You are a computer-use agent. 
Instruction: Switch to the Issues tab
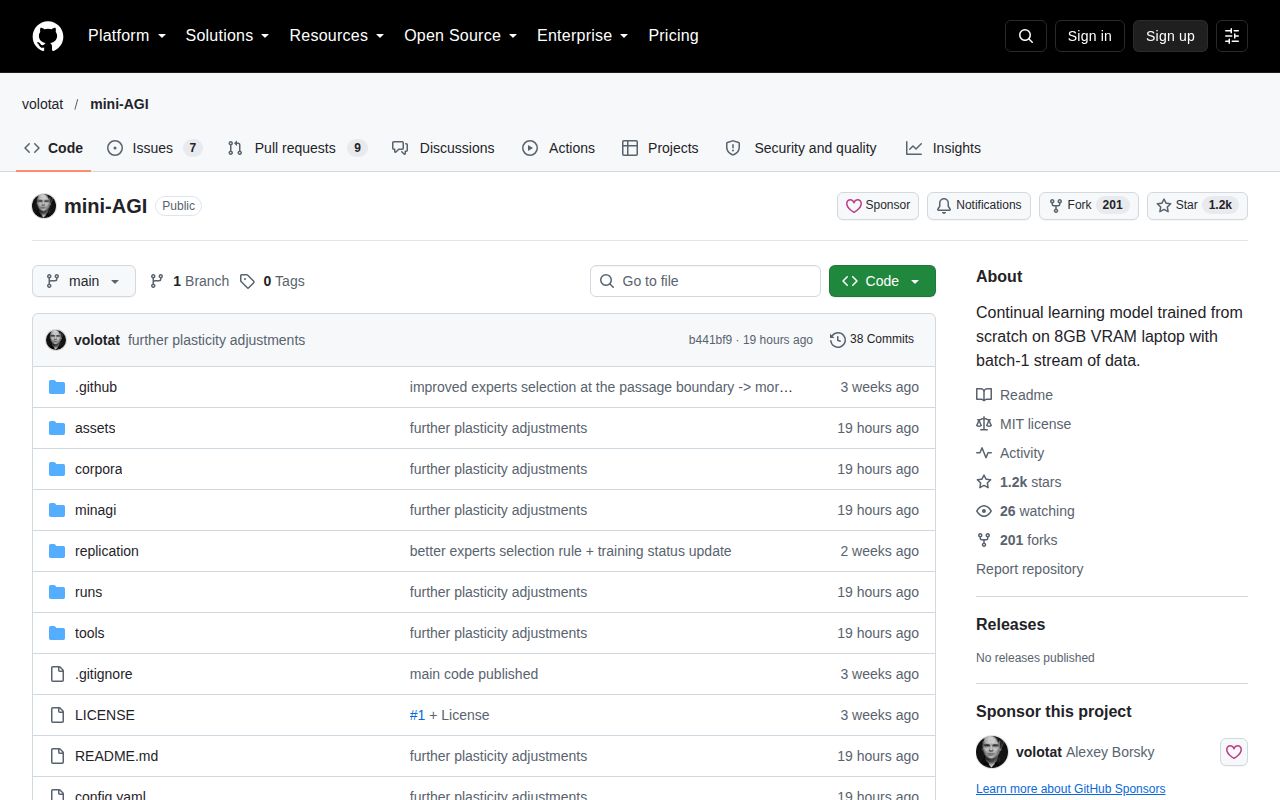(154, 148)
